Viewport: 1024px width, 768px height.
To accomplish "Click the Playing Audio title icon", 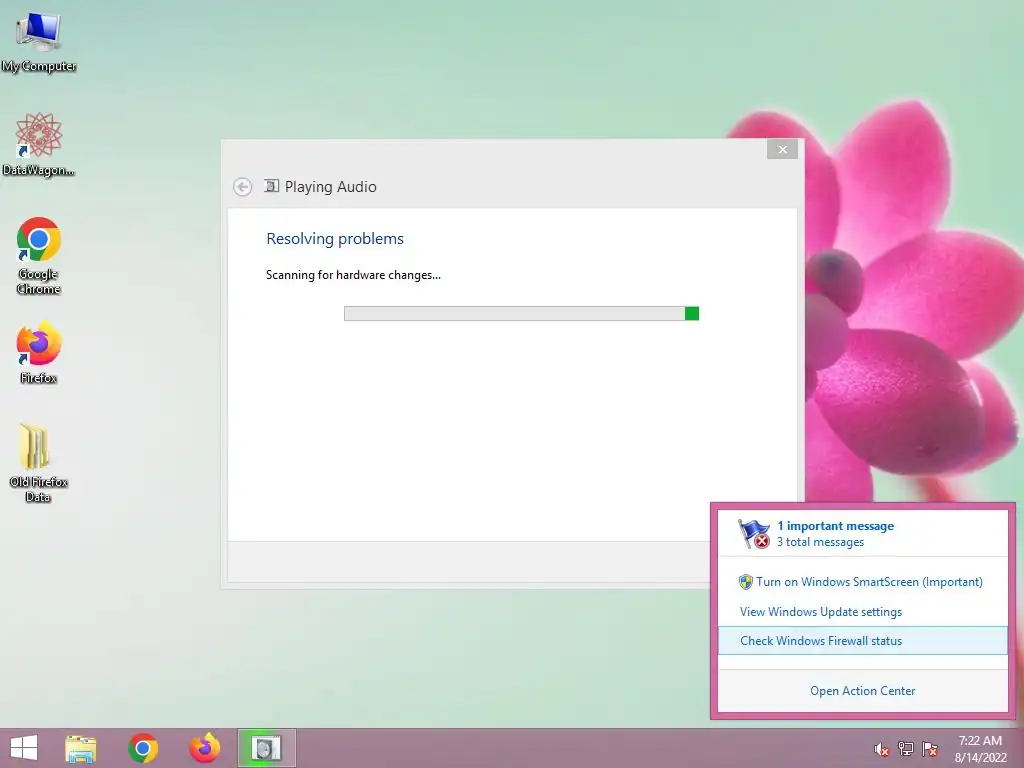I will [271, 186].
